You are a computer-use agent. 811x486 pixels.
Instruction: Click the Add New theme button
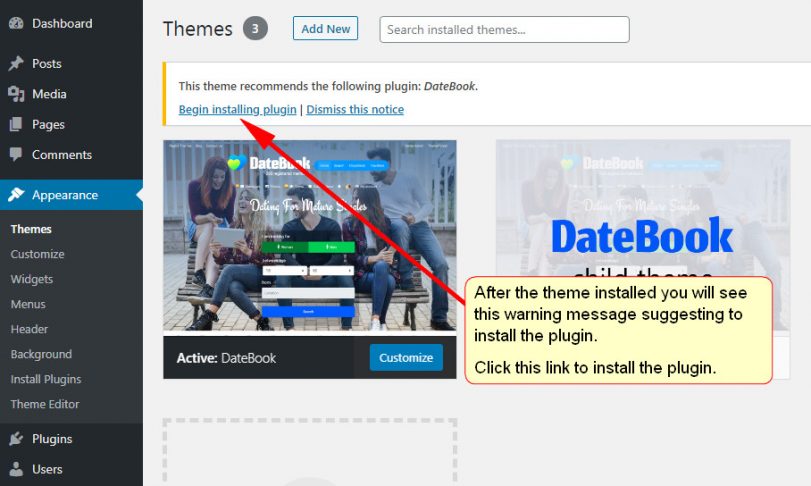tap(325, 28)
